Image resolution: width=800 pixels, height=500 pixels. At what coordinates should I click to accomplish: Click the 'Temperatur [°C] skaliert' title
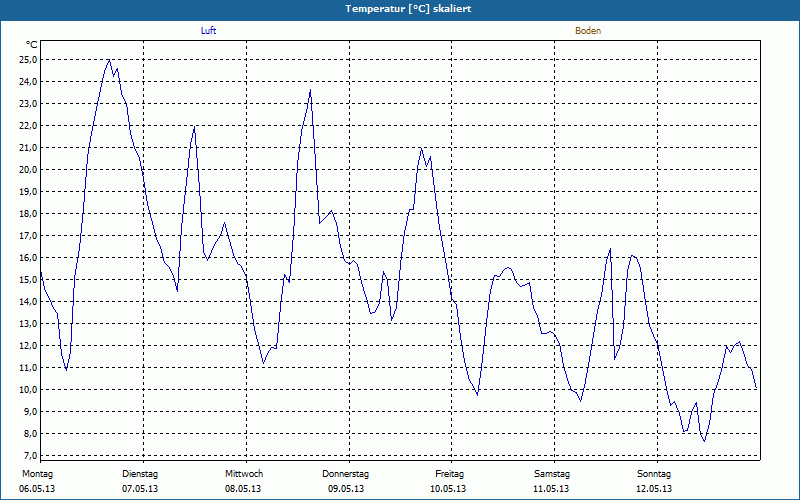coord(408,9)
